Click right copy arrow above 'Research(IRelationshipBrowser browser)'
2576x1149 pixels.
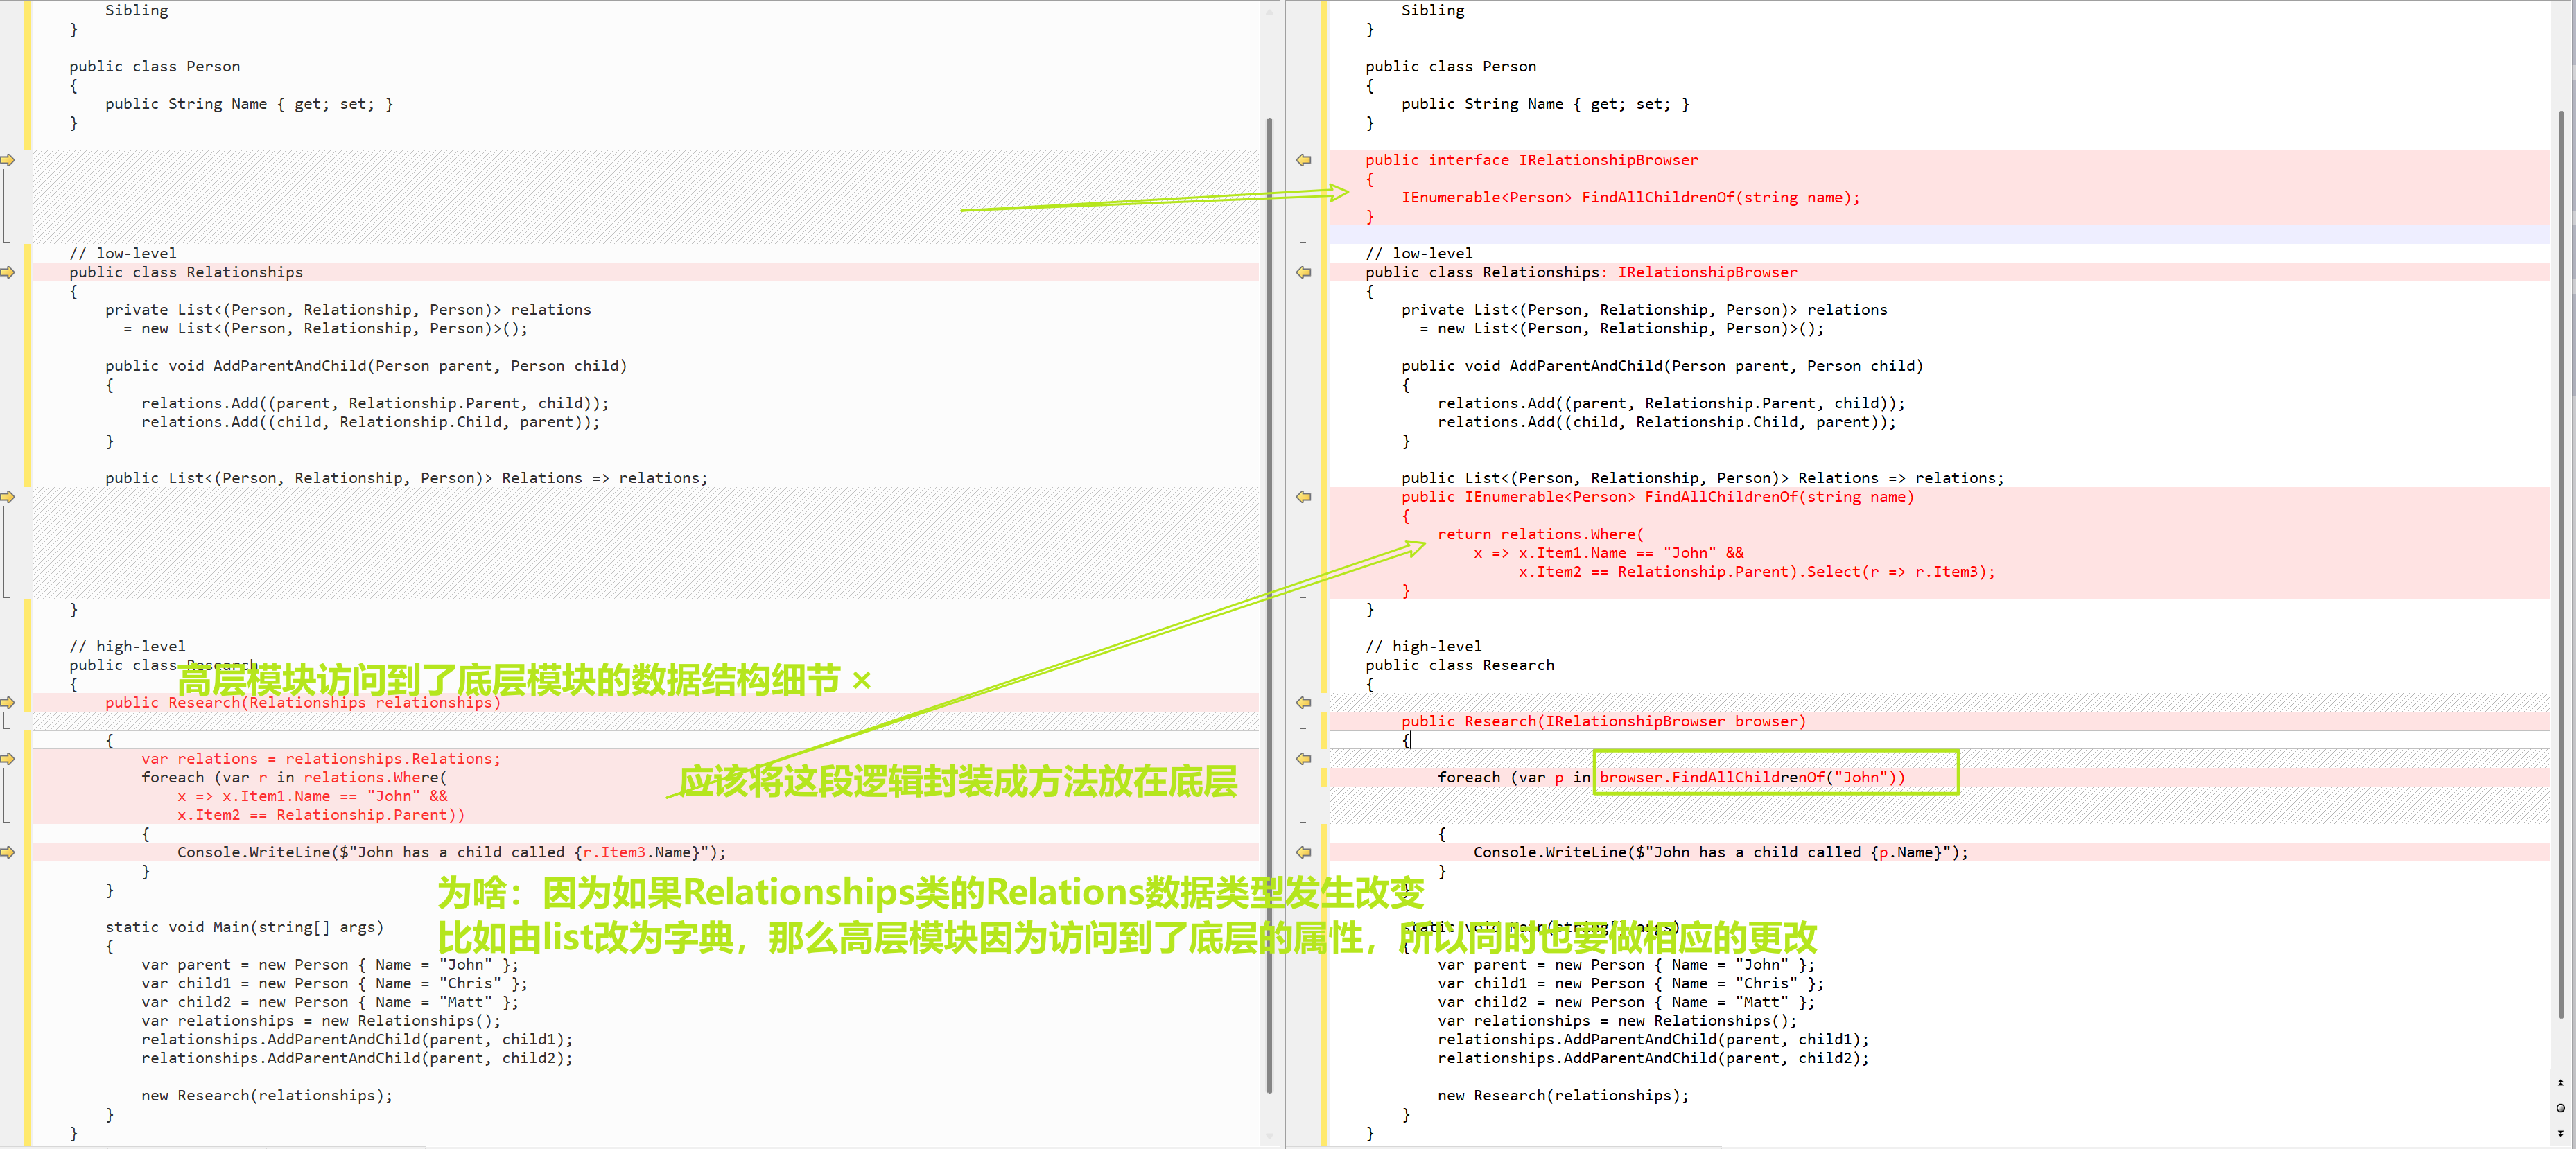[1304, 702]
